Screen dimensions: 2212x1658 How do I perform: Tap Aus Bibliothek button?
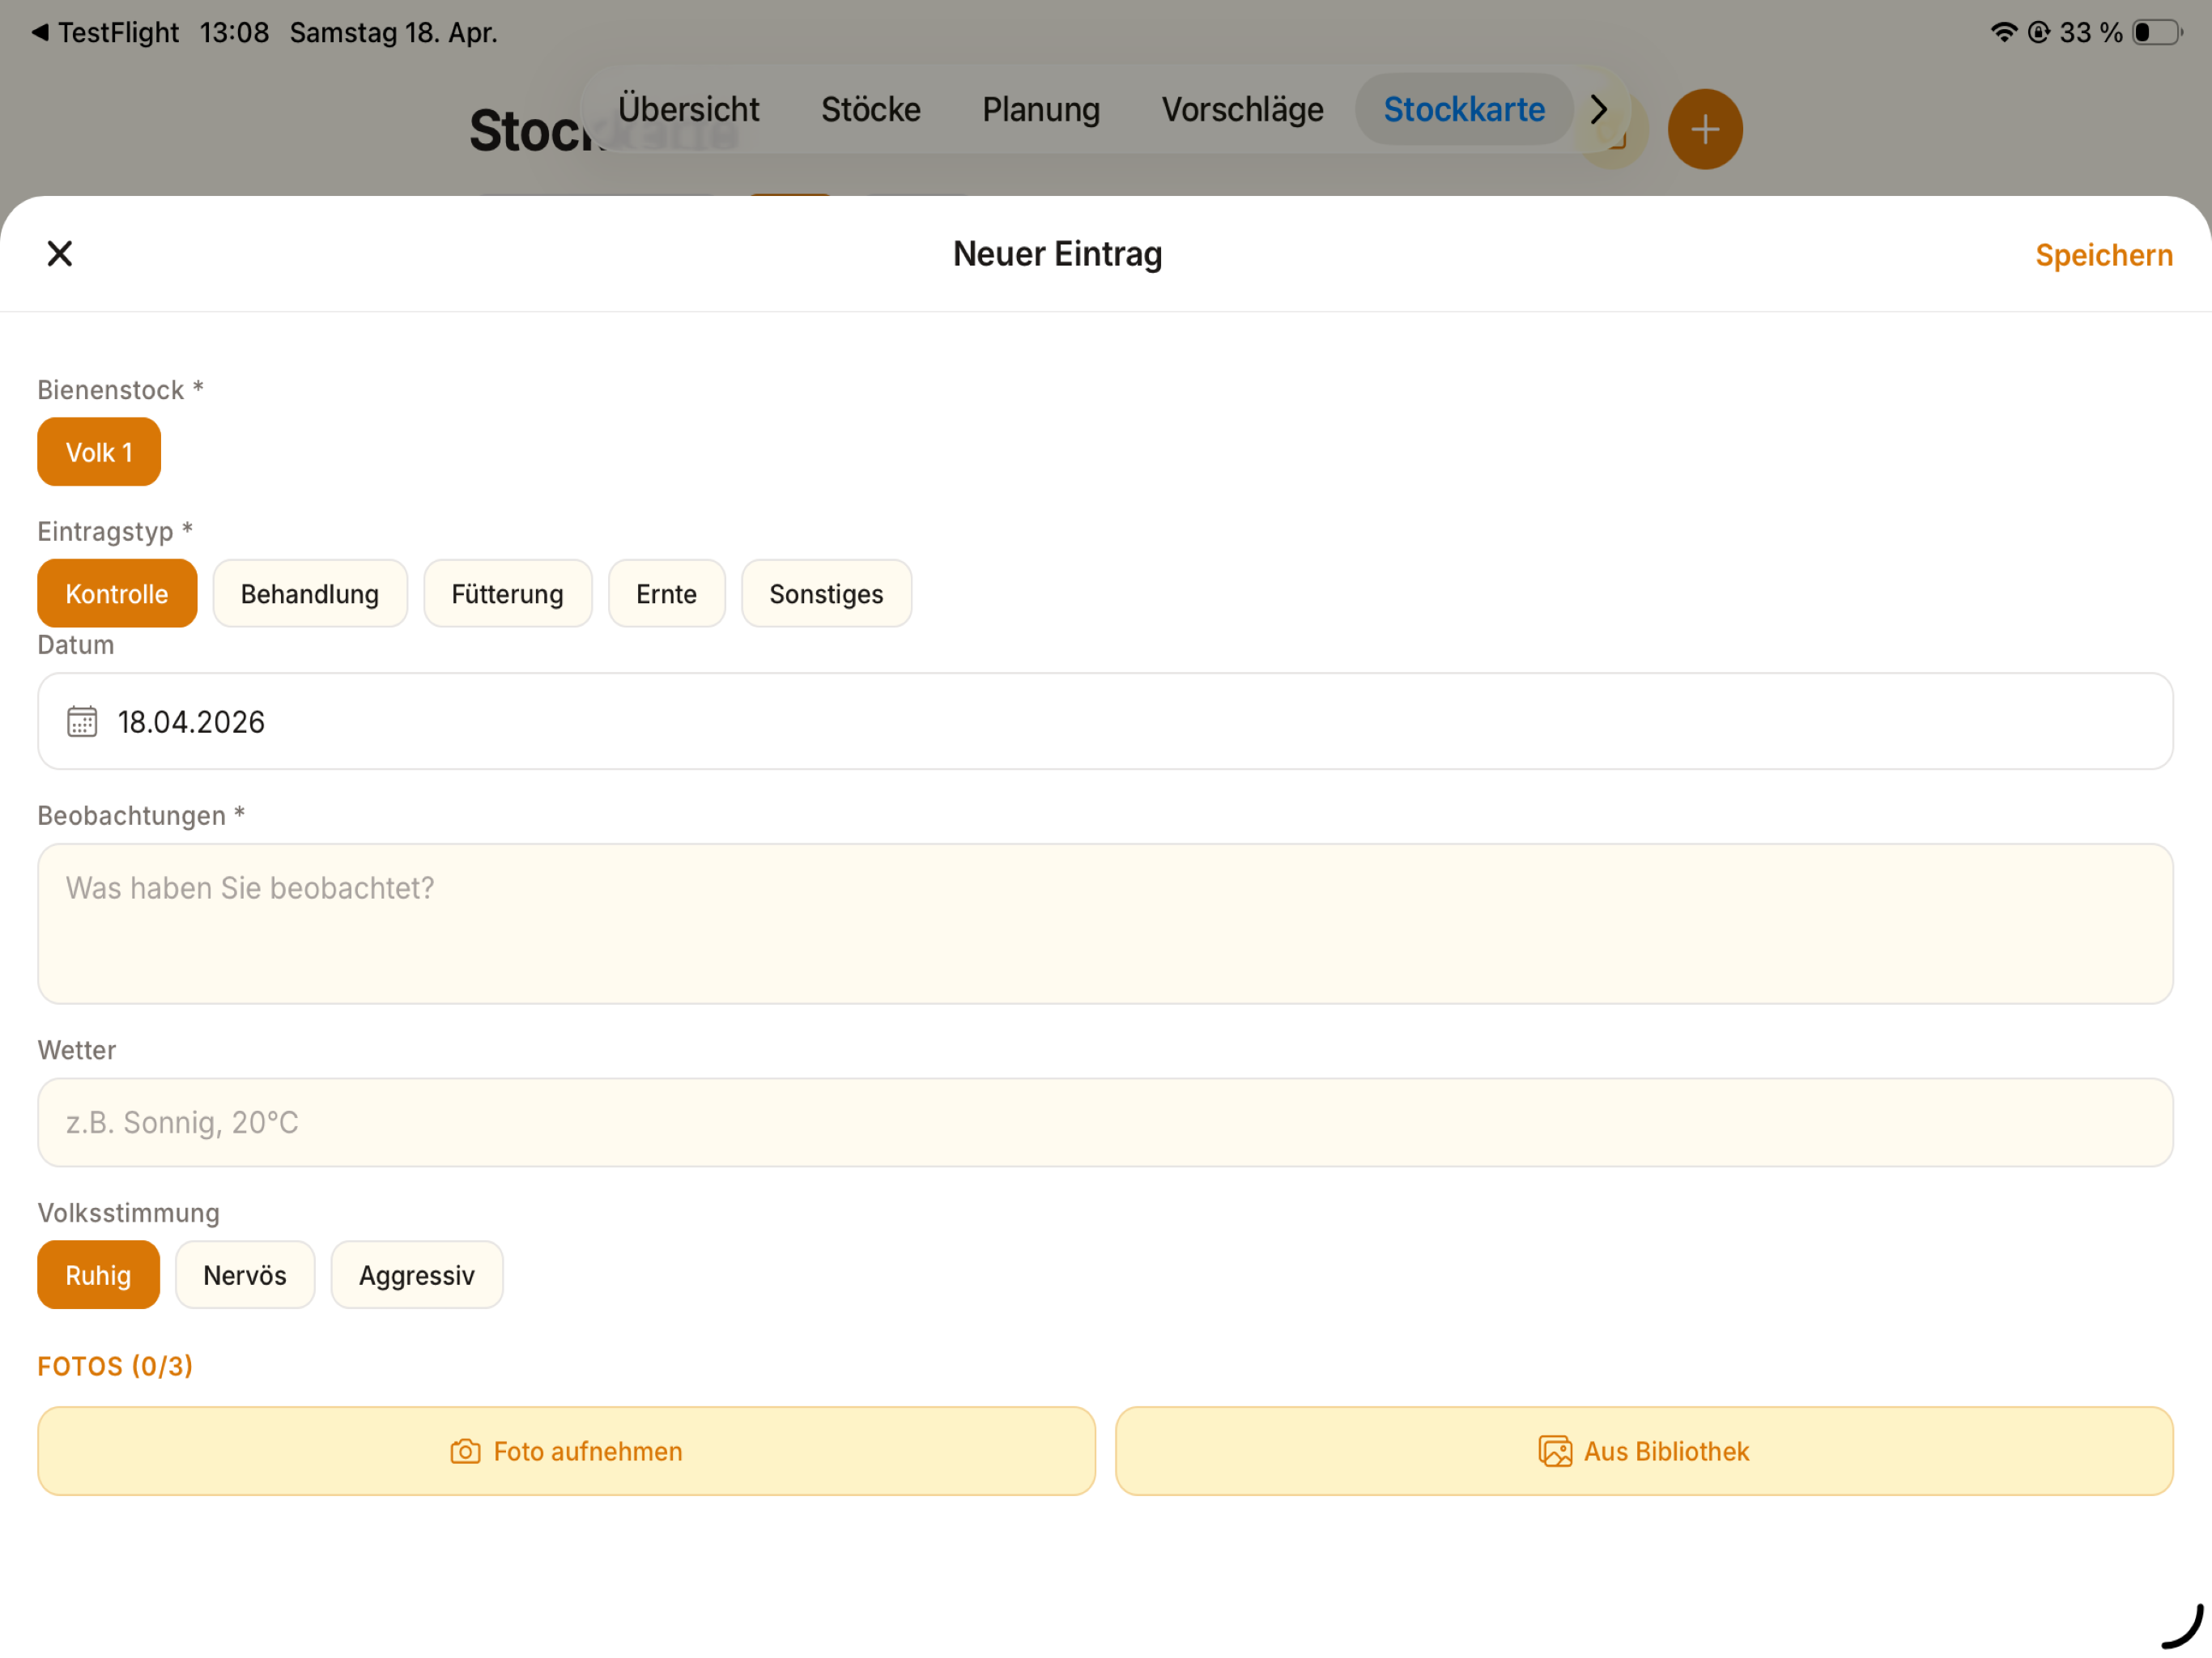(1644, 1451)
